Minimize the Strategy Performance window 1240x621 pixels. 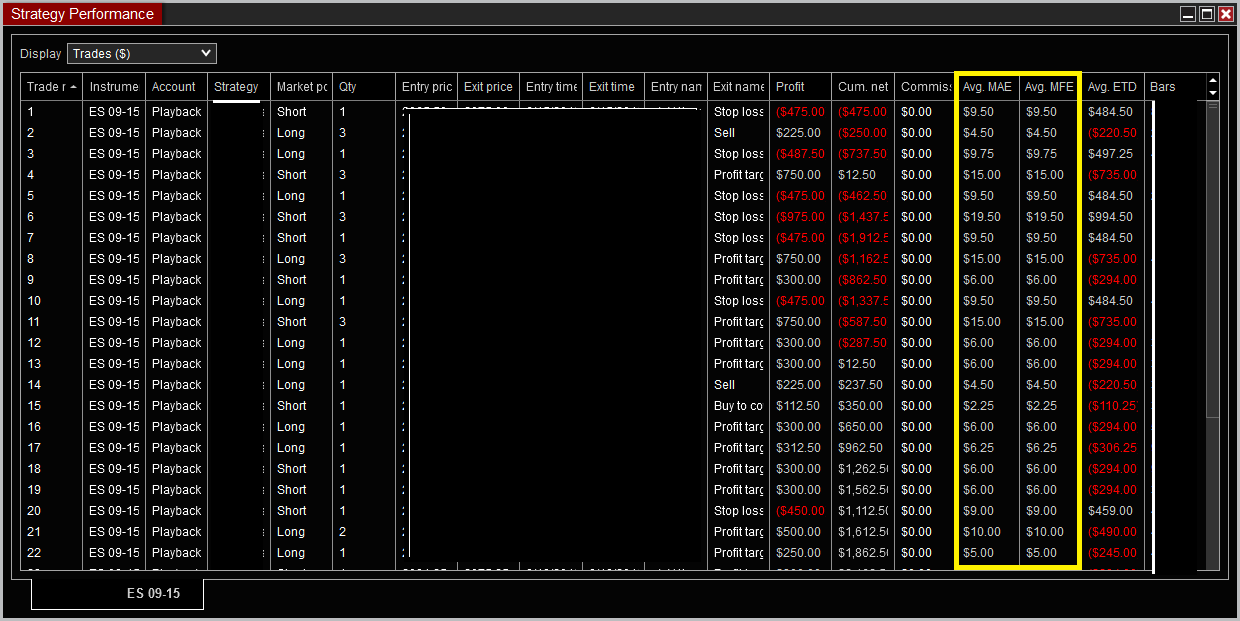coord(1188,14)
